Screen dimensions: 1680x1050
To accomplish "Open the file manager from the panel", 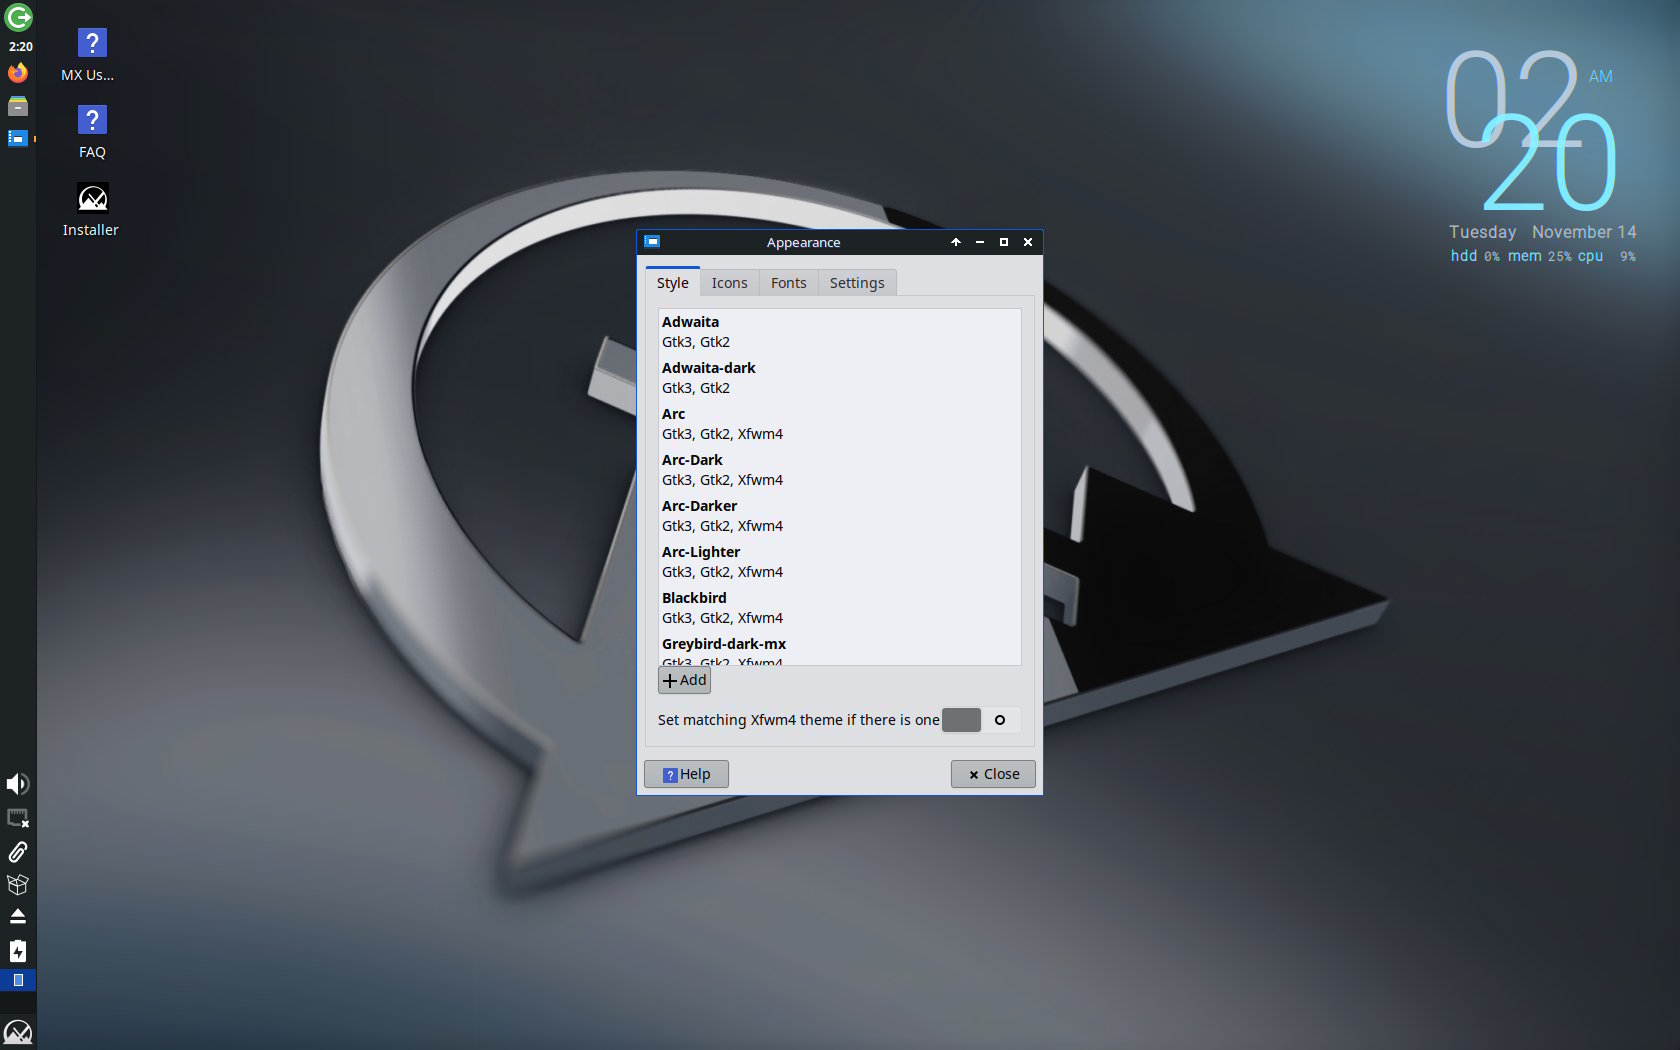I will pyautogui.click(x=18, y=106).
